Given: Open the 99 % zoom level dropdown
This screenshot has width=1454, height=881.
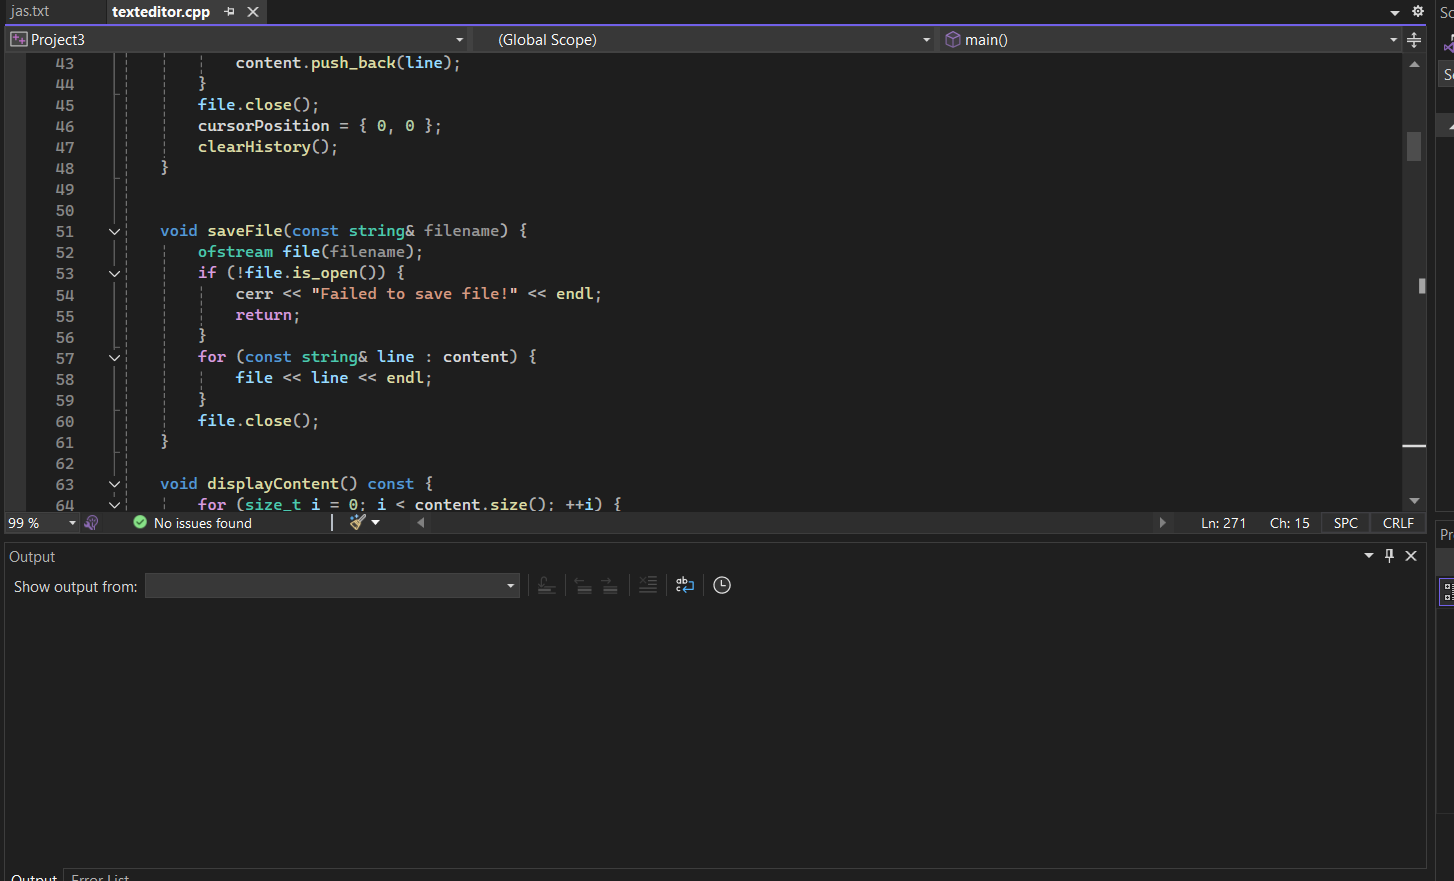Looking at the screenshot, I should (72, 523).
